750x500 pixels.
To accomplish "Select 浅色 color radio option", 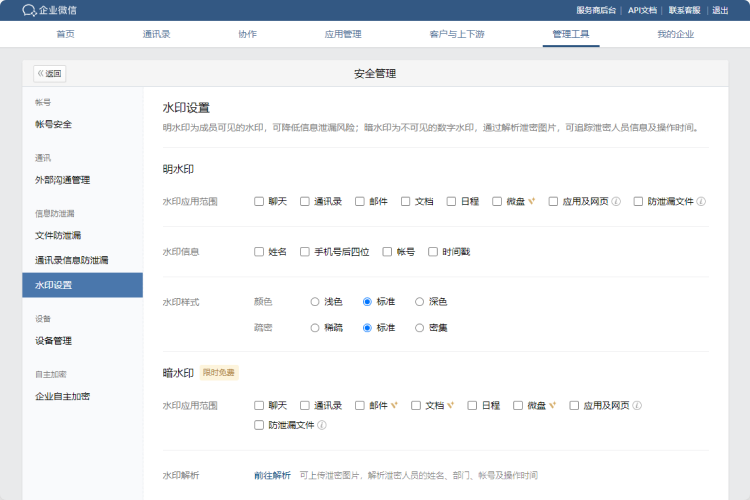I will coord(315,301).
